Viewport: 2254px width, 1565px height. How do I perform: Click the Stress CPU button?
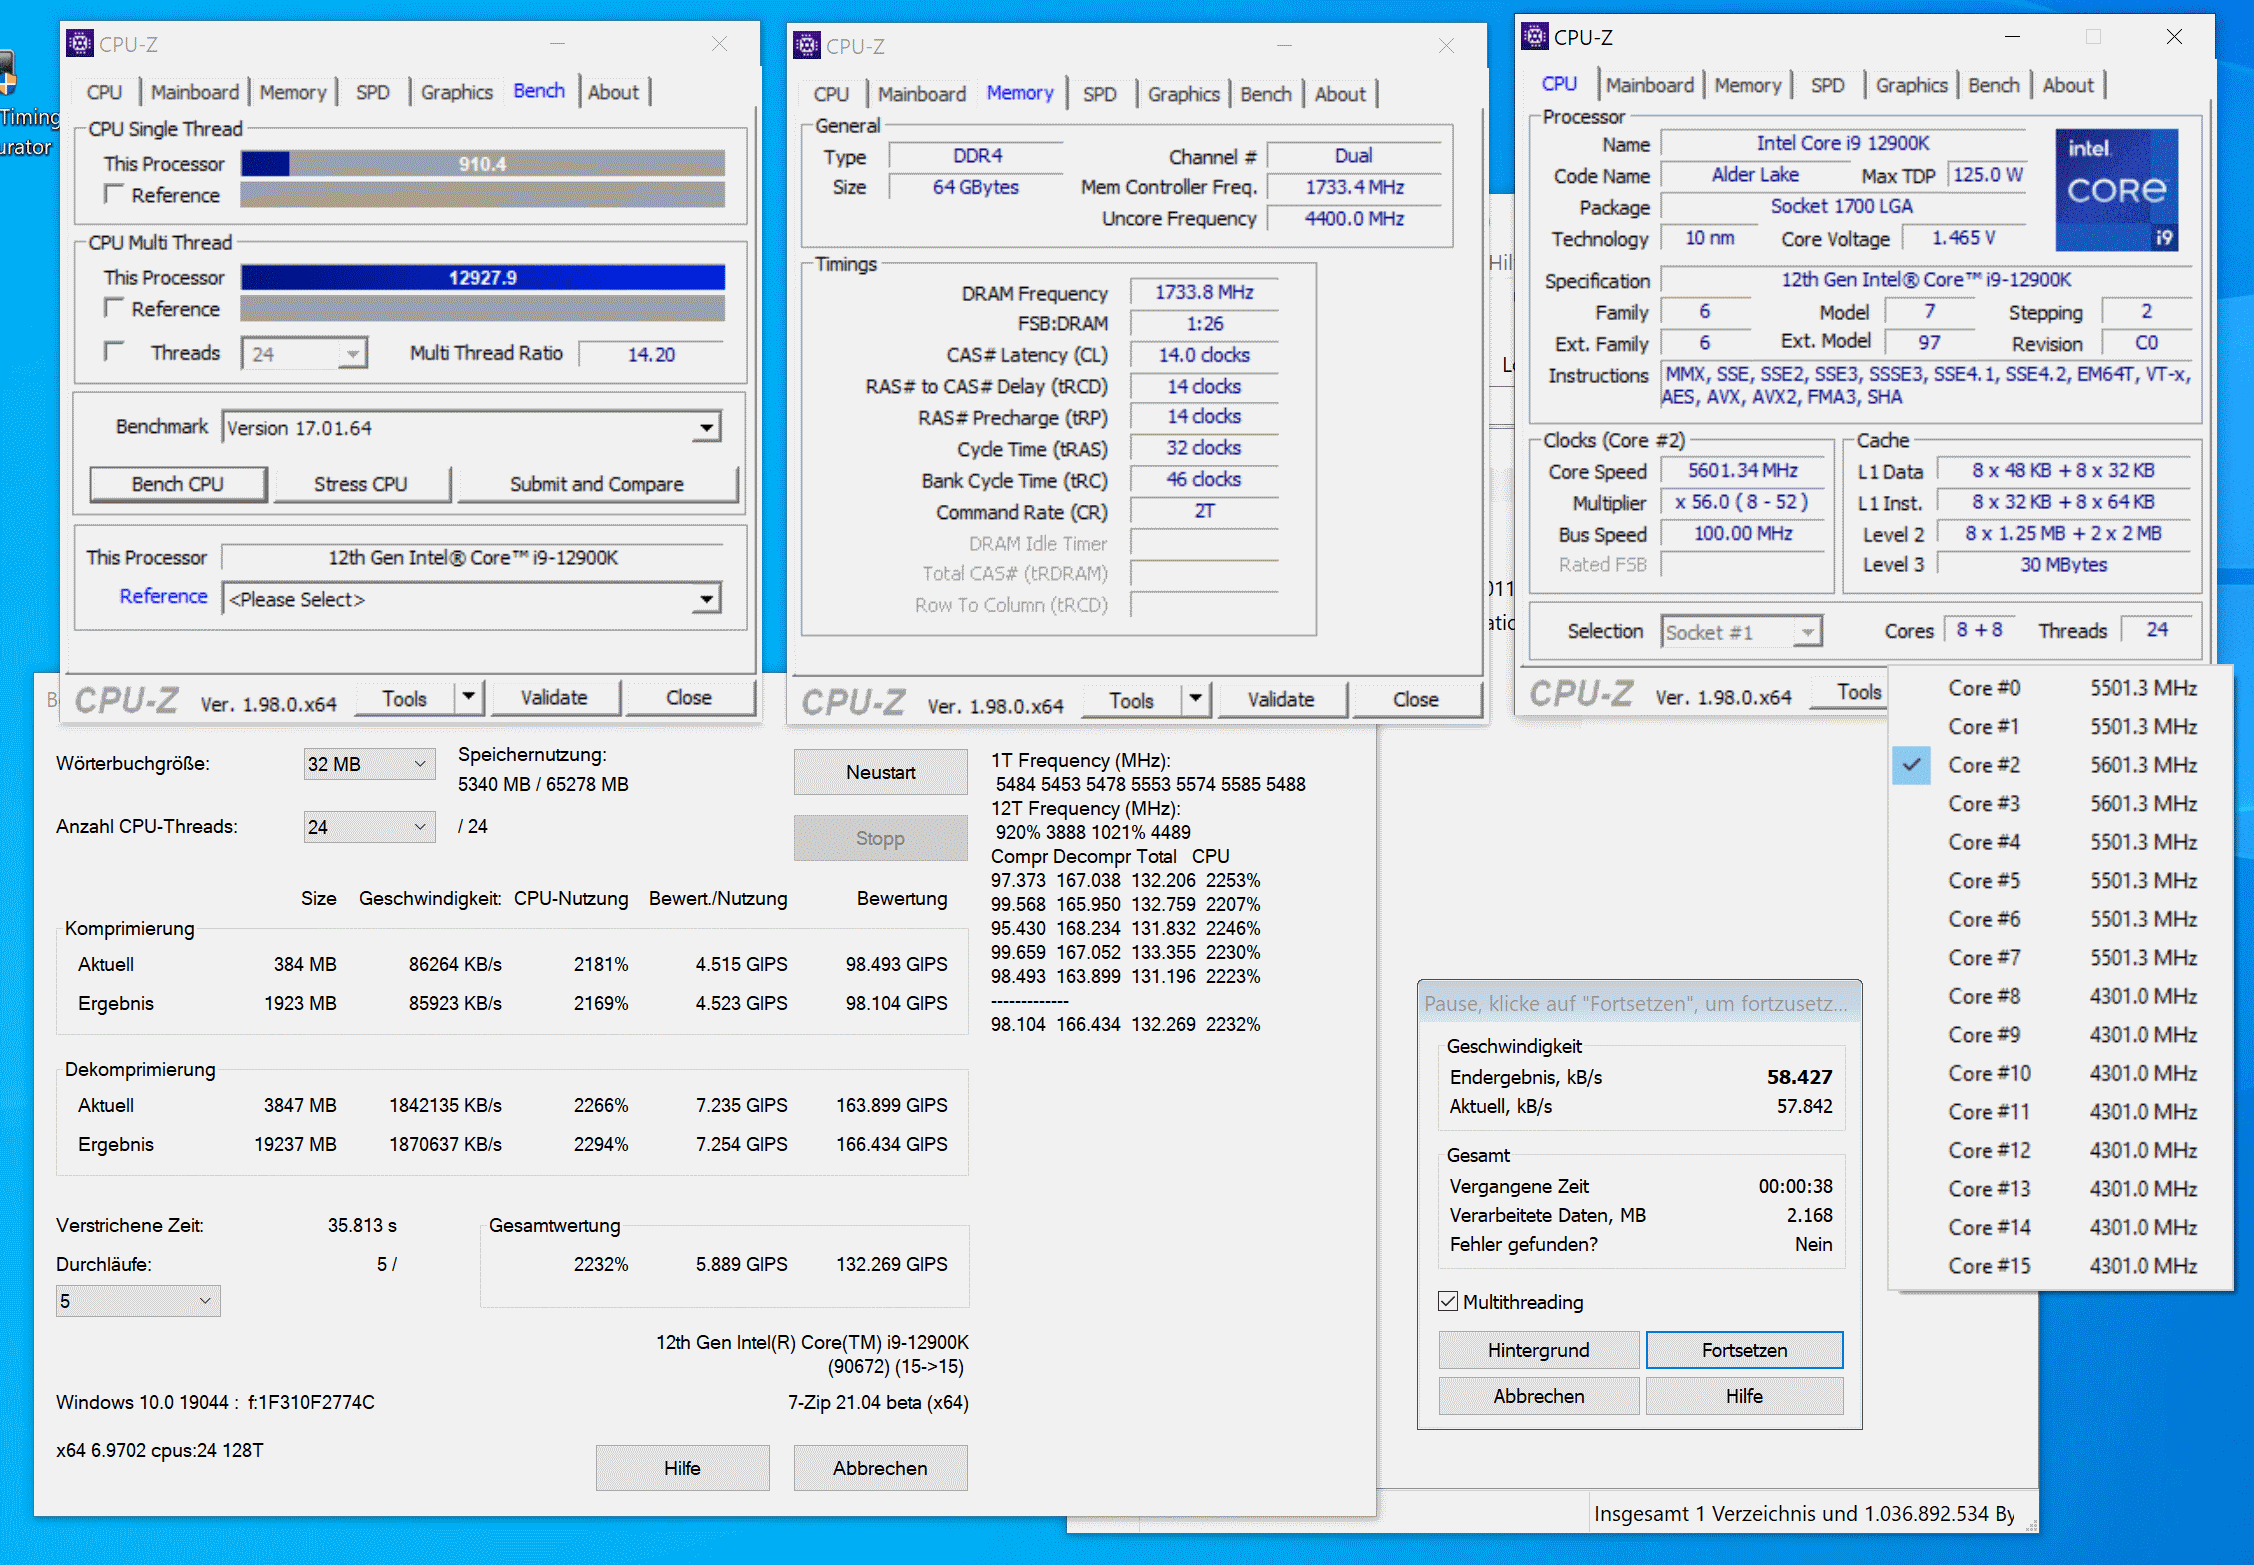point(361,484)
